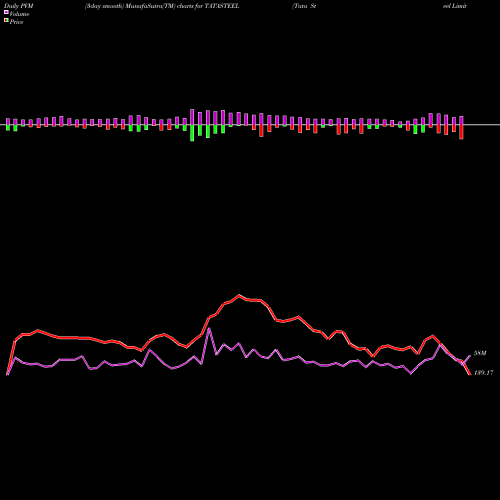Click the '189.17' price value label
Viewport: 500px width, 500px height.
pos(483,373)
